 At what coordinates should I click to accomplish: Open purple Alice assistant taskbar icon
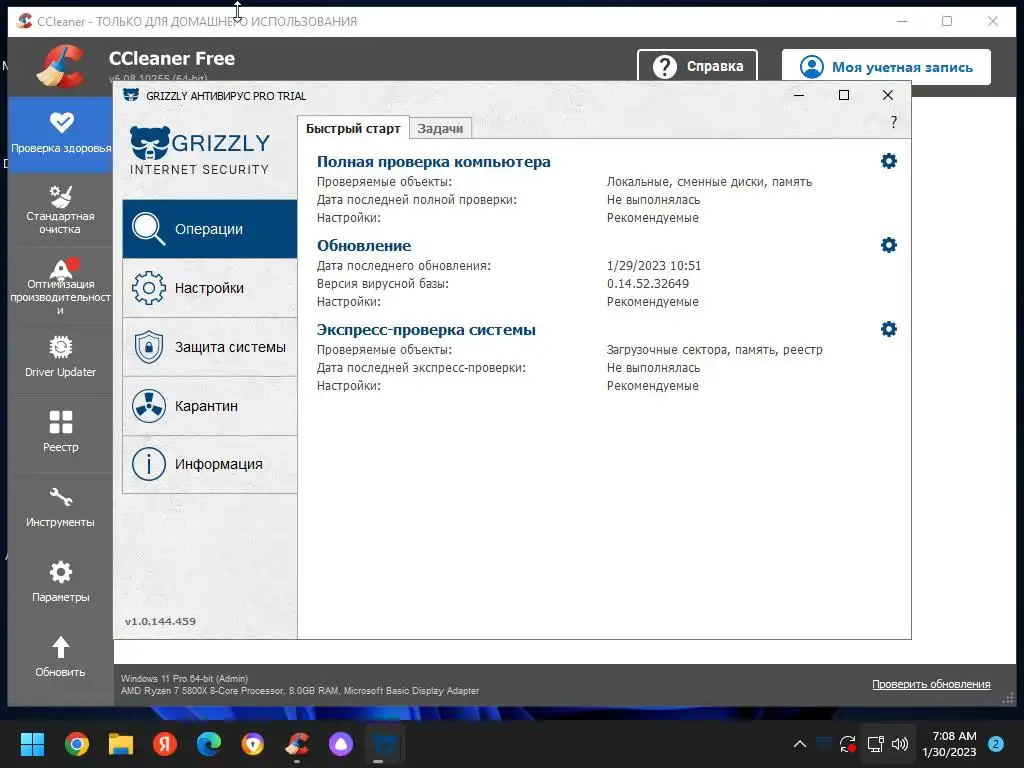point(341,744)
